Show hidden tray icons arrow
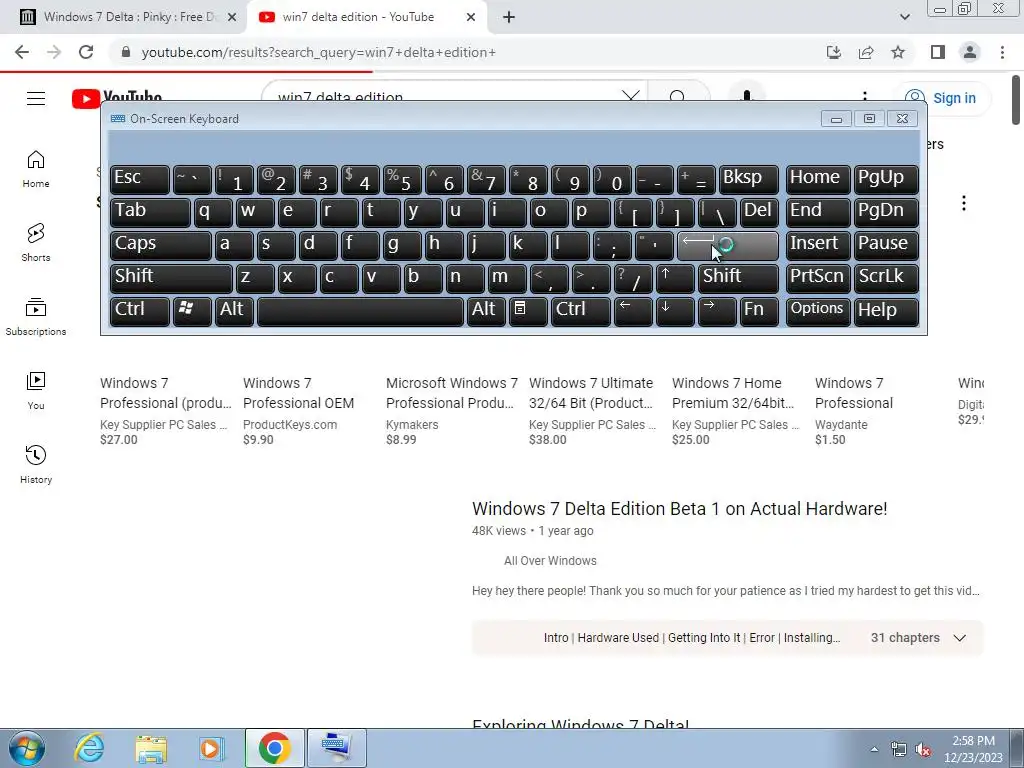Screen dimensions: 1024x768 point(874,750)
